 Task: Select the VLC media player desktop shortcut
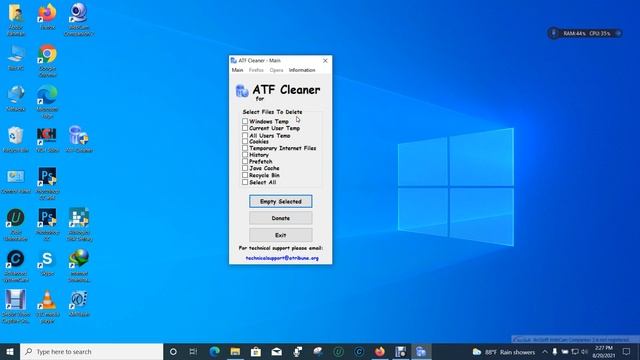click(47, 307)
